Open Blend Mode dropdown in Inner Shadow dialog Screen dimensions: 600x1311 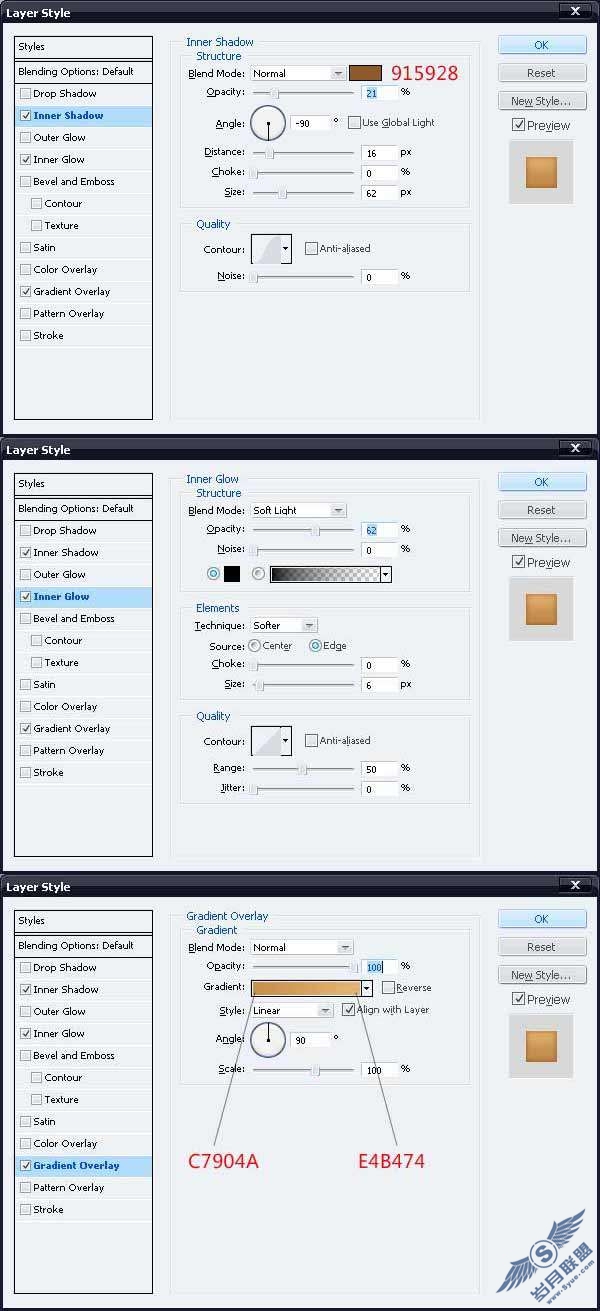point(297,73)
